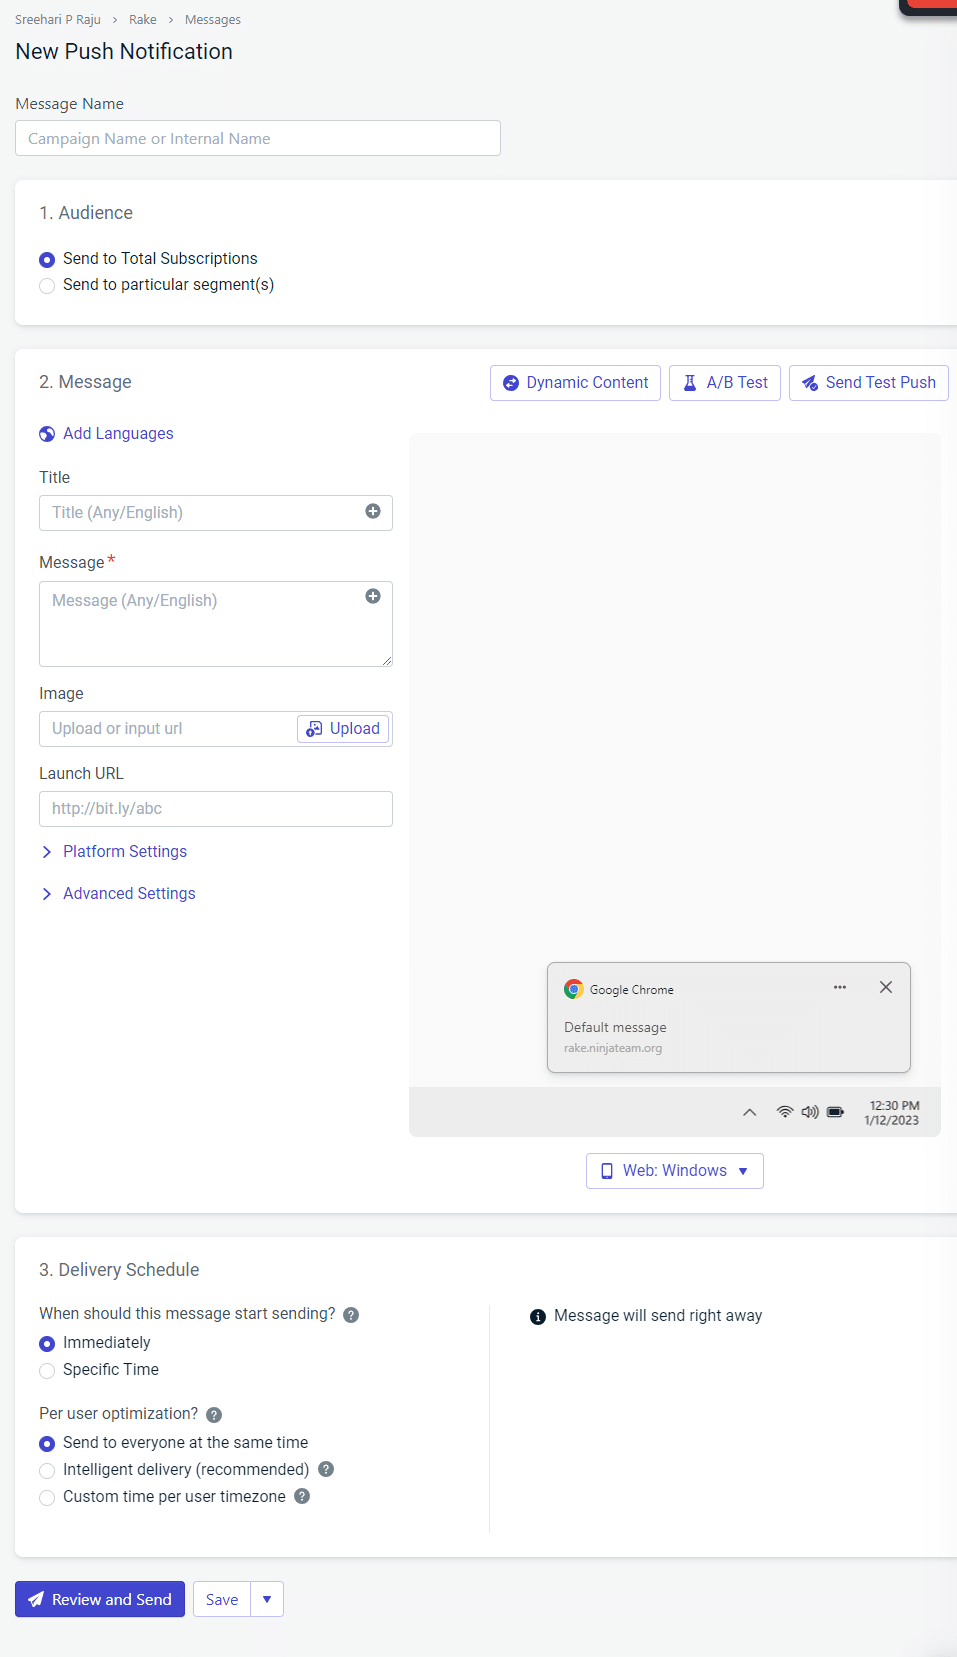Open the Save button dropdown arrow
The width and height of the screenshot is (957, 1657).
click(267, 1599)
